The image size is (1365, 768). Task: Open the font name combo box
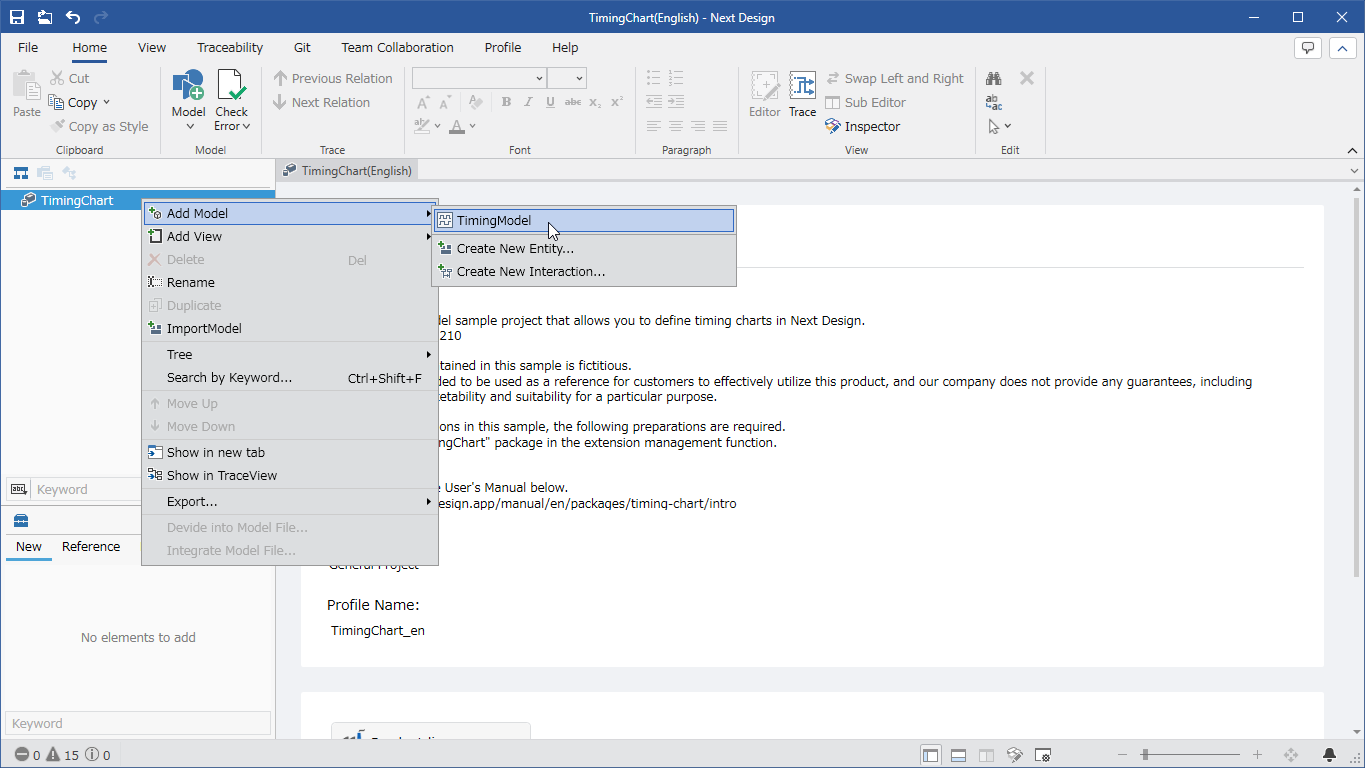(479, 78)
